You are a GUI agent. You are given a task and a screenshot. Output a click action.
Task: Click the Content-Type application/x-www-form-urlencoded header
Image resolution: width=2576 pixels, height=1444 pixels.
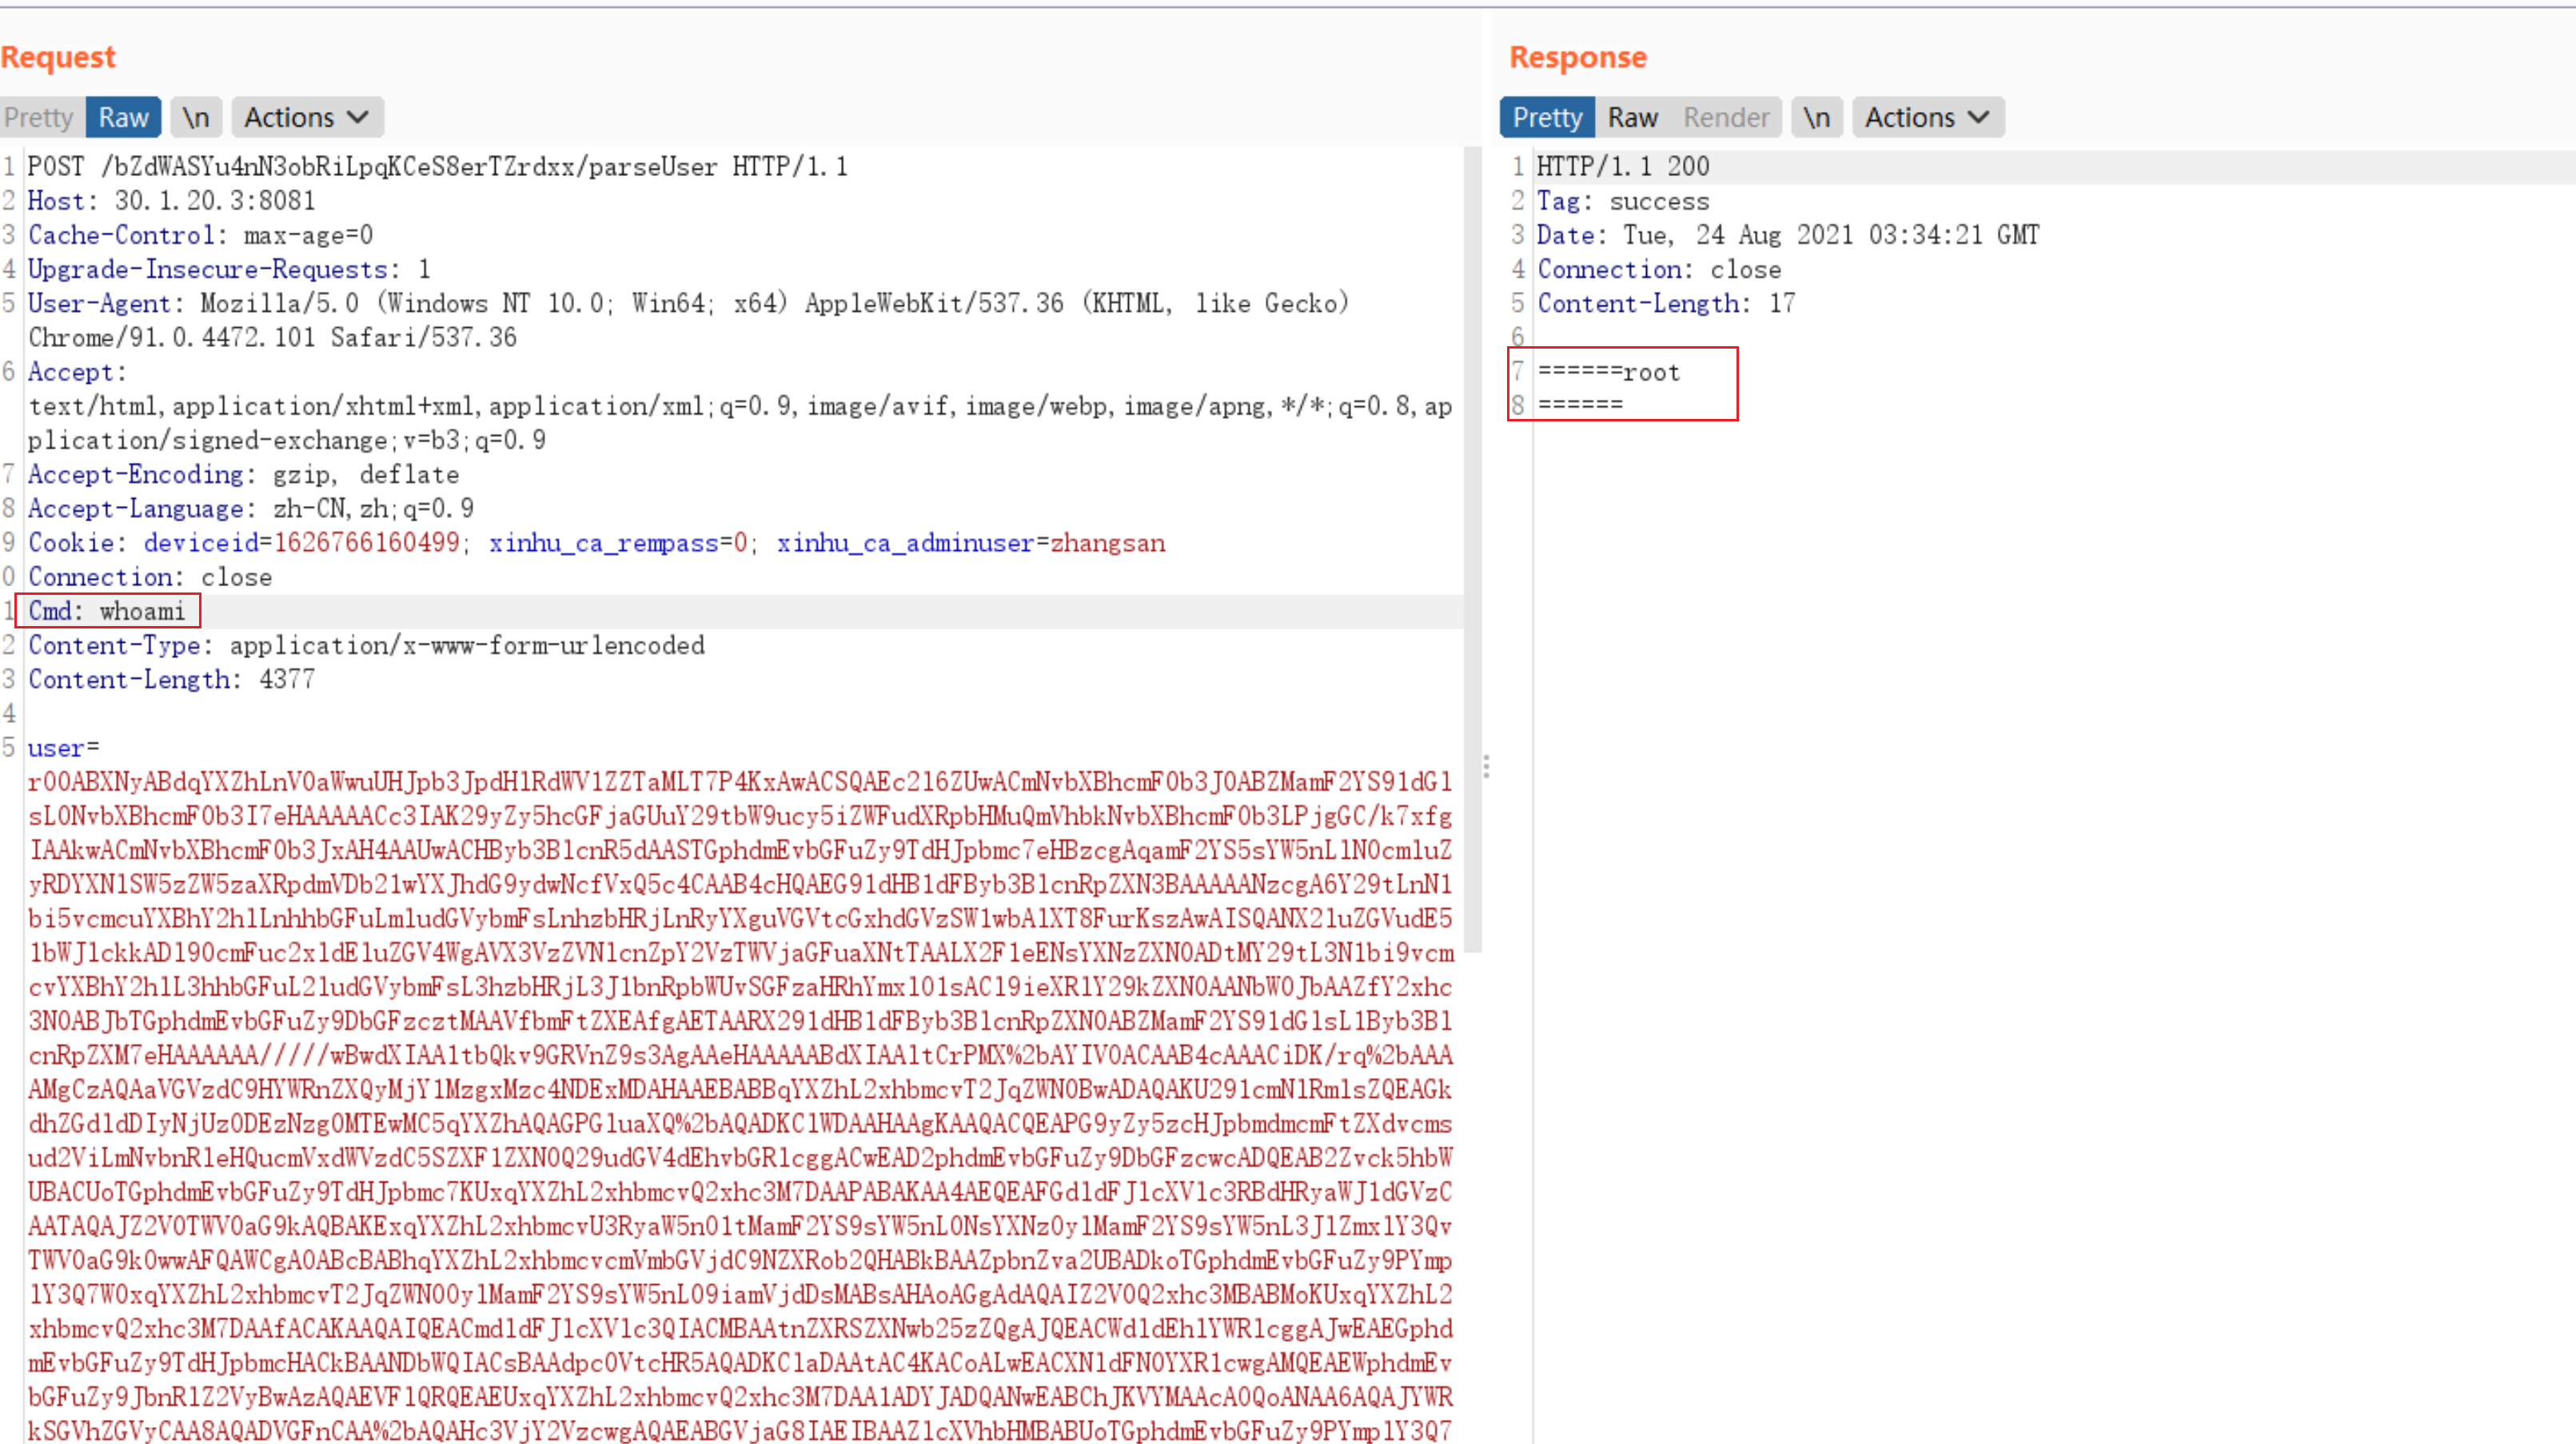366,645
